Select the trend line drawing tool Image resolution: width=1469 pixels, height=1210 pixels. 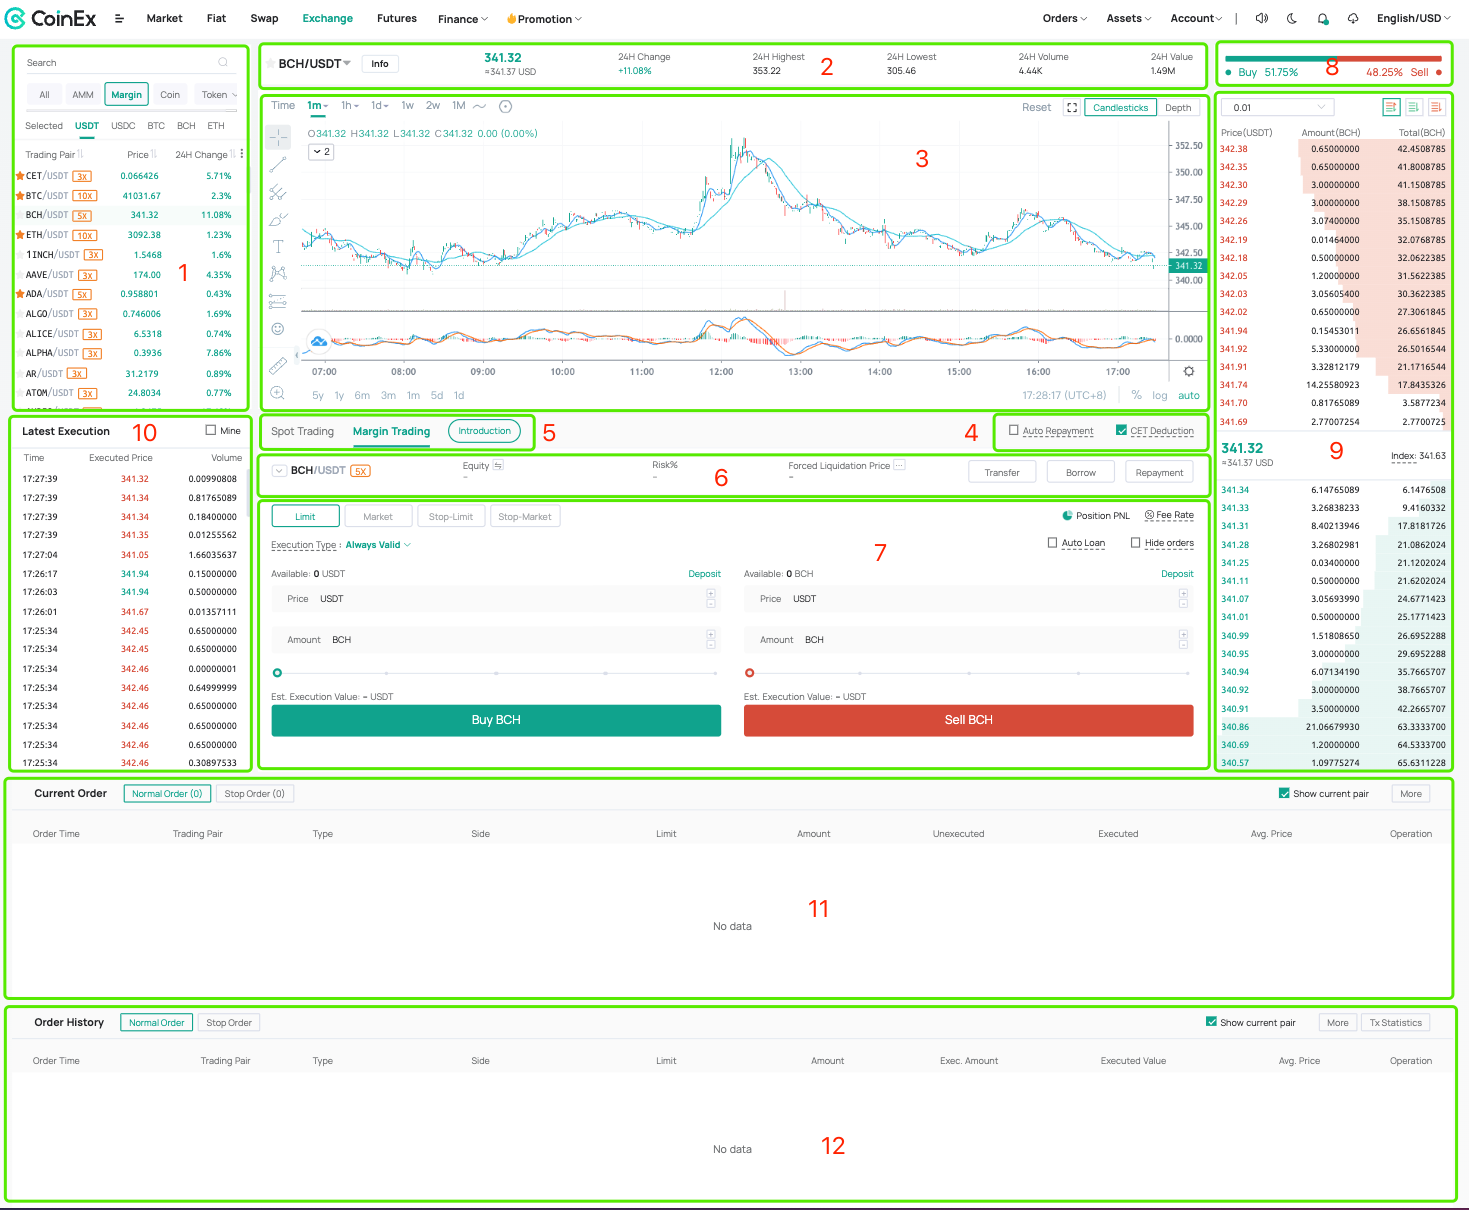(278, 164)
